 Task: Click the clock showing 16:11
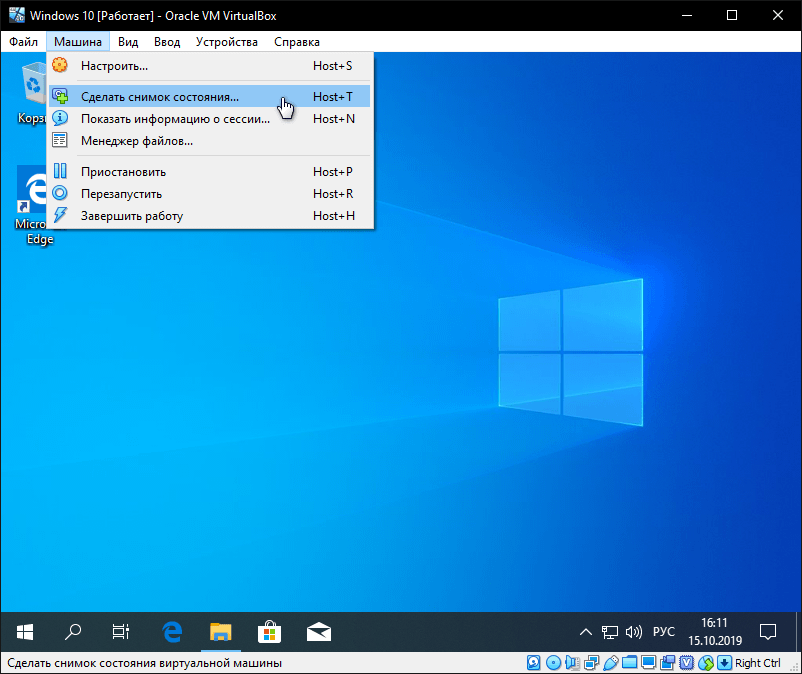[714, 632]
